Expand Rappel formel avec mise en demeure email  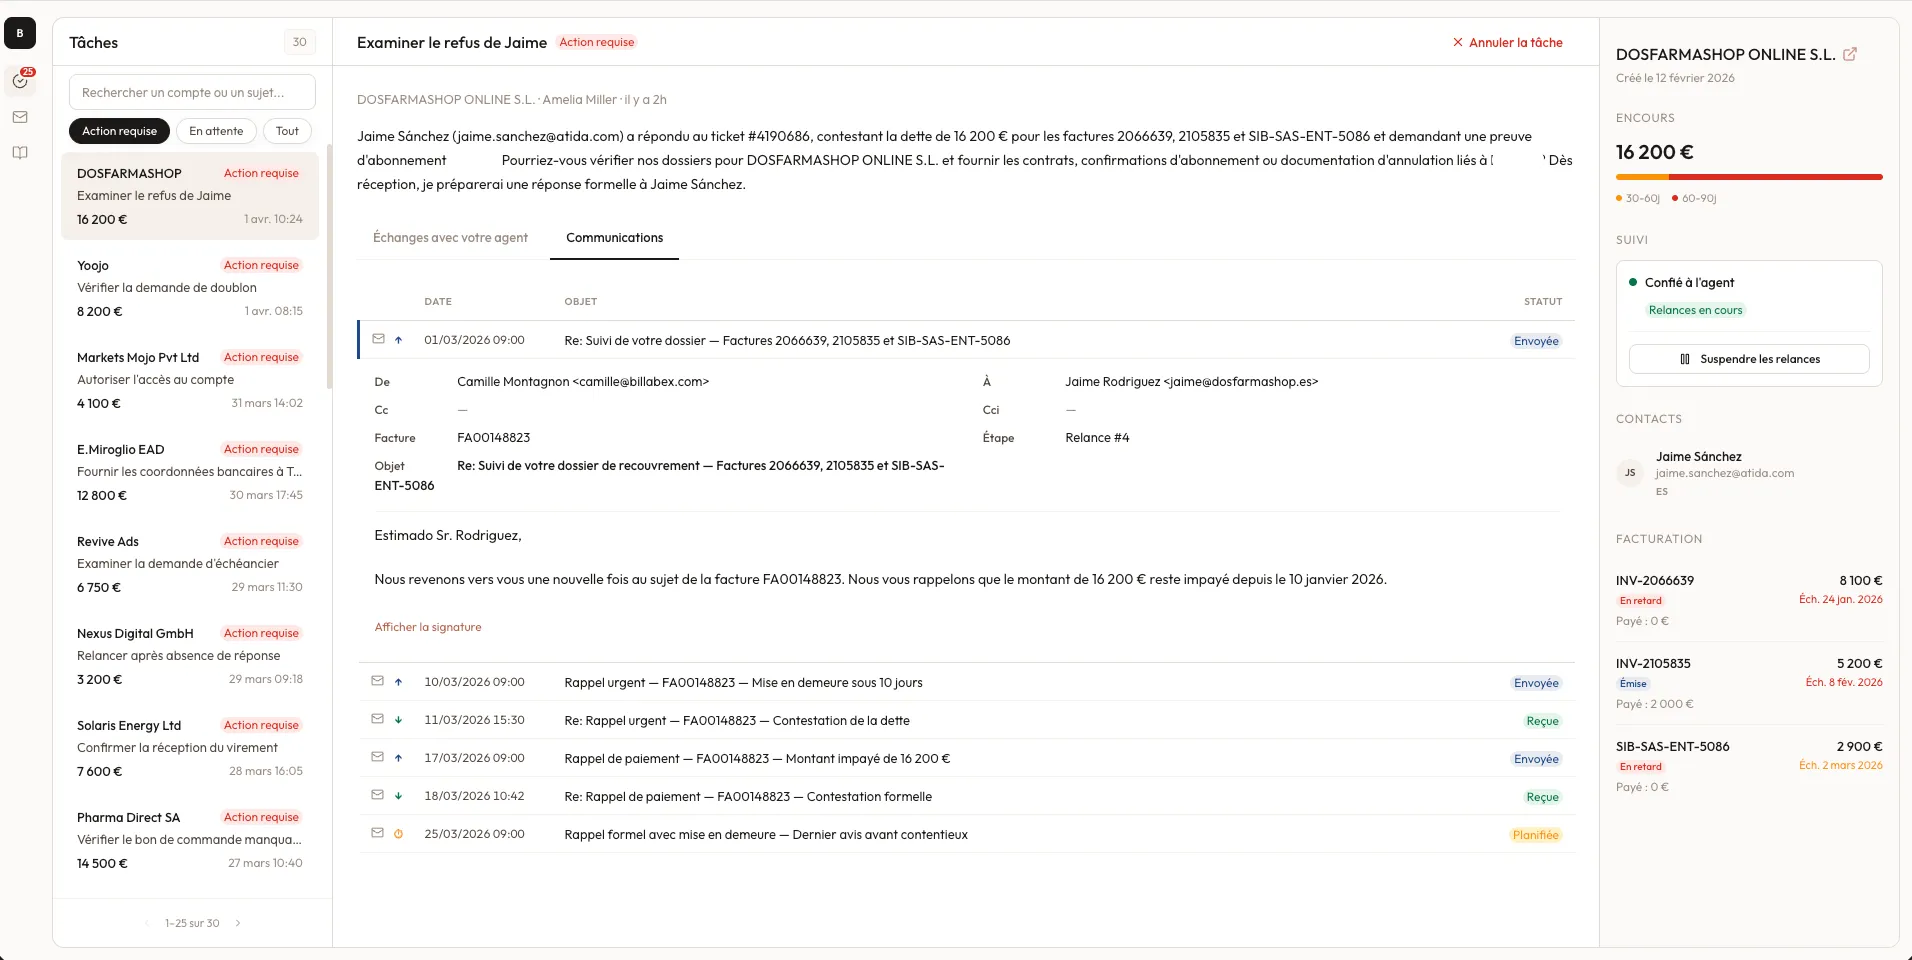point(966,834)
